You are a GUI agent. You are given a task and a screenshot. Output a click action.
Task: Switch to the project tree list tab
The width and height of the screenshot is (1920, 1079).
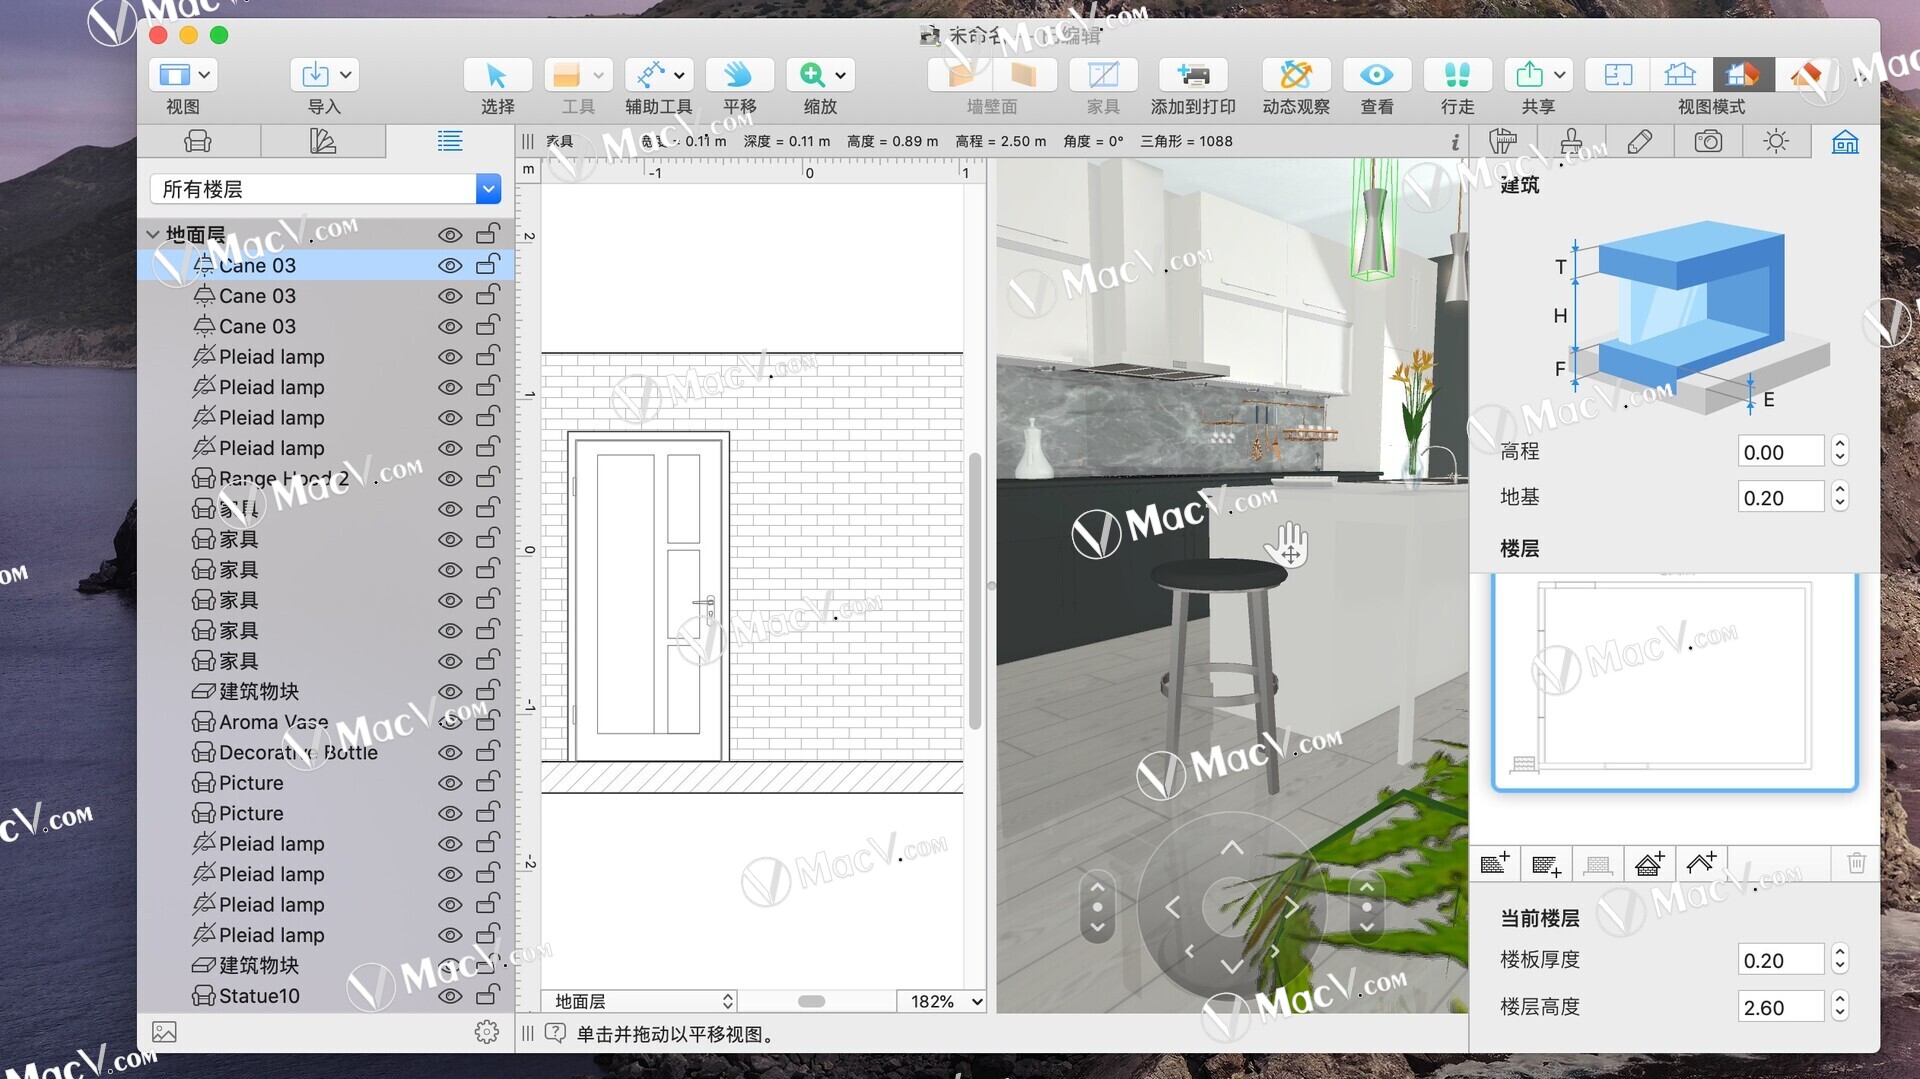click(x=450, y=142)
